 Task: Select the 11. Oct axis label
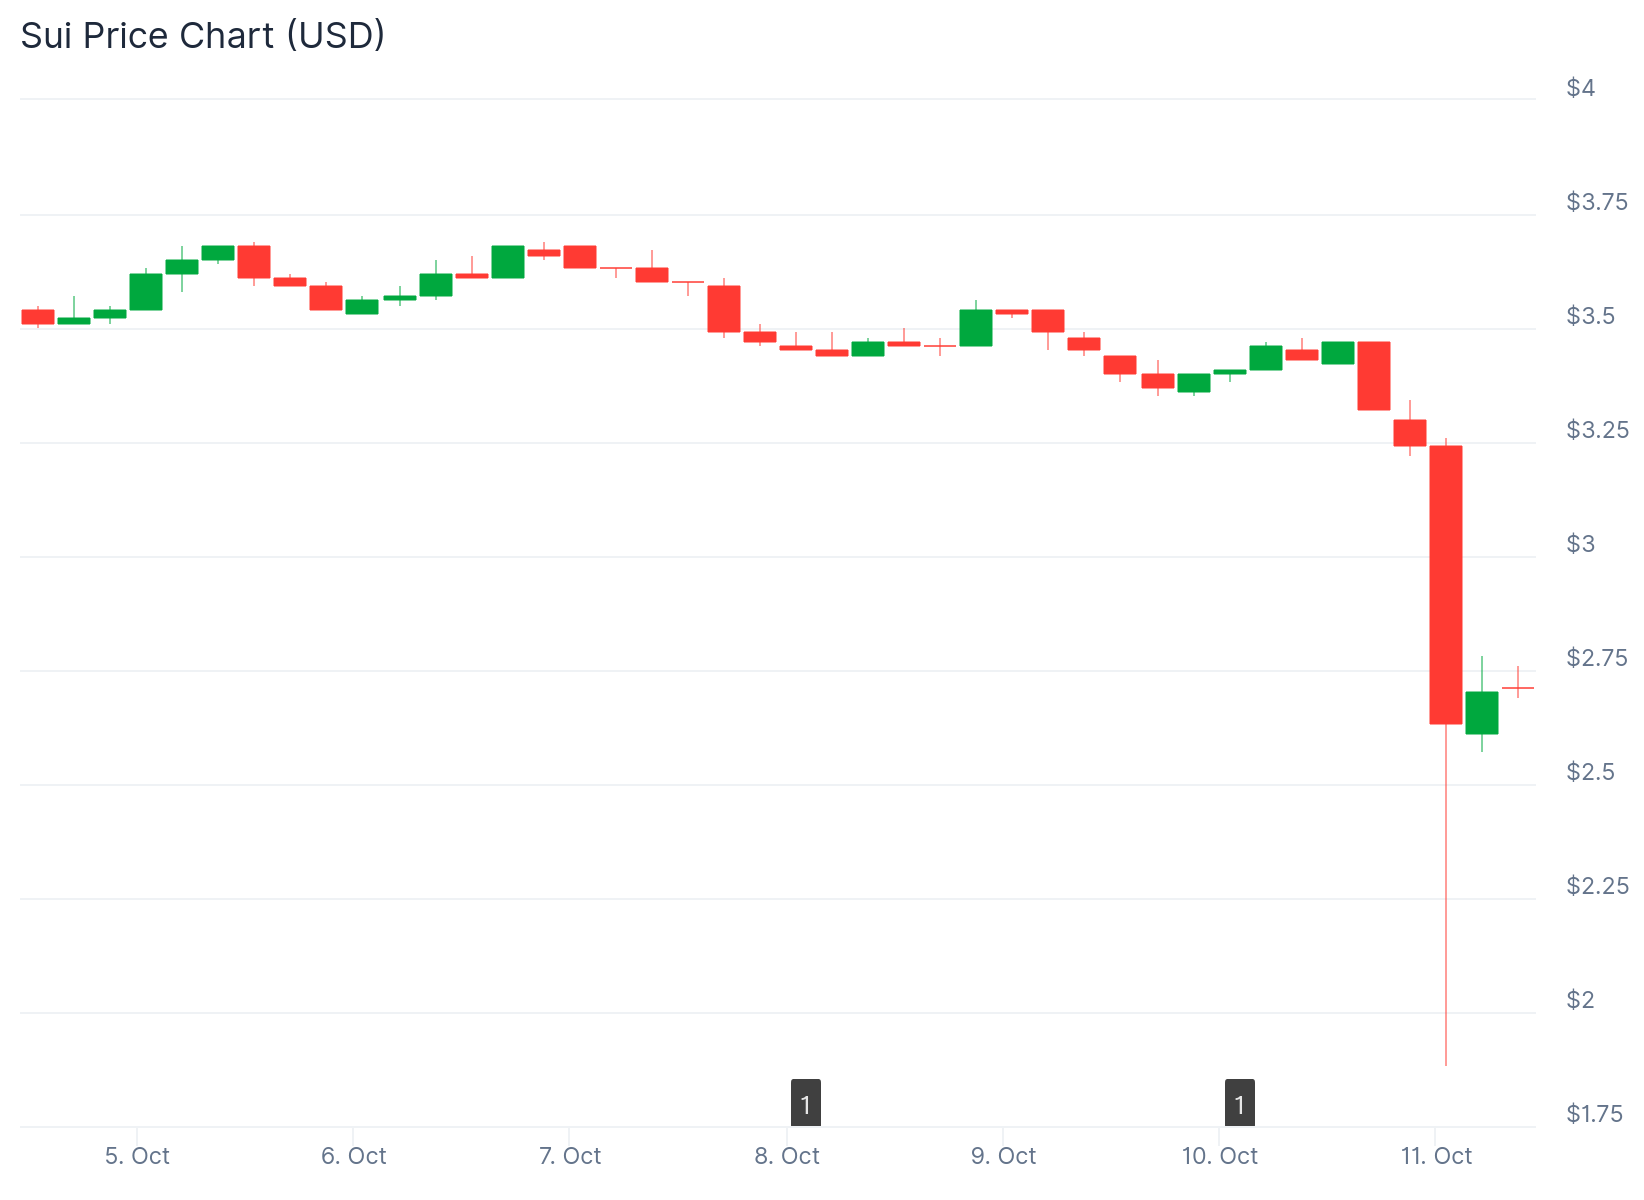click(1436, 1156)
